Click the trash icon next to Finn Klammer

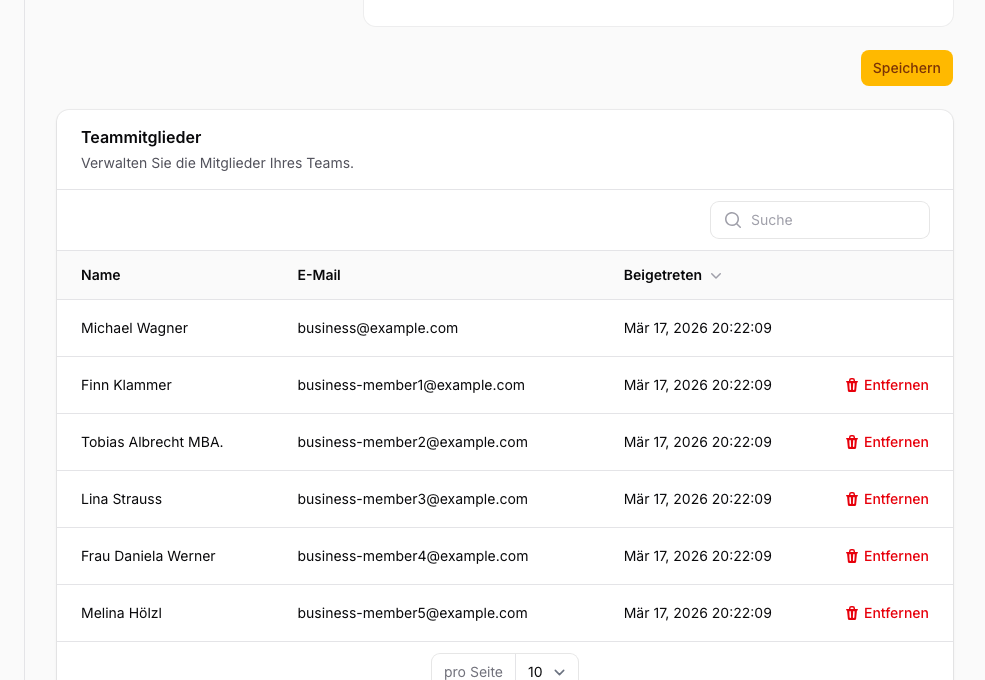click(x=852, y=385)
